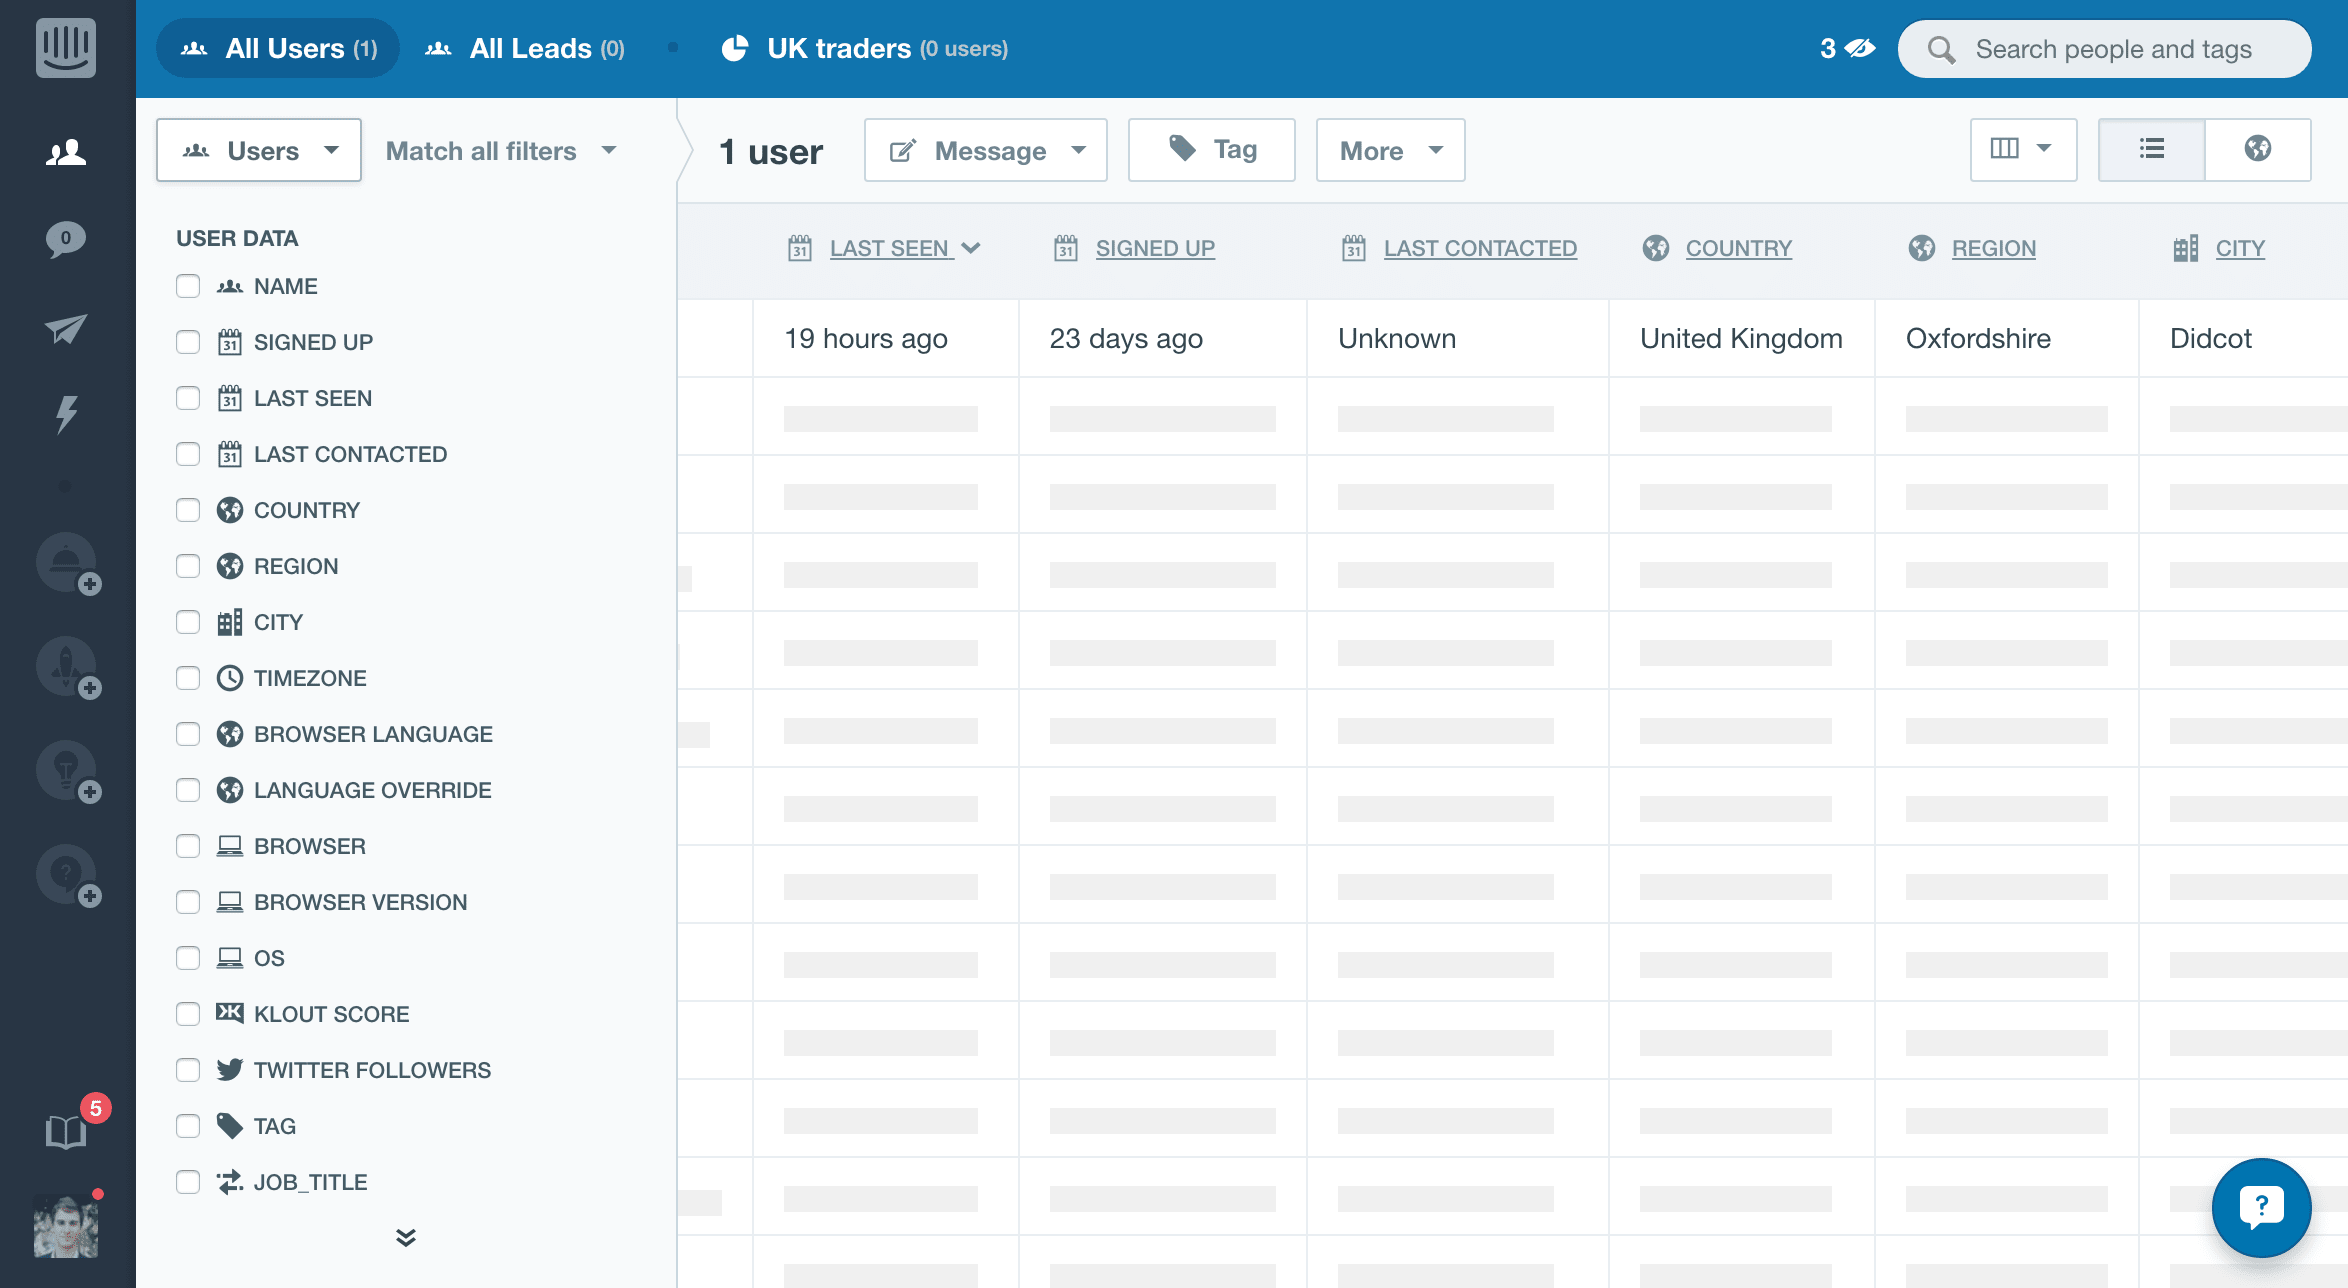Screen dimensions: 2348x1288
Task: Open the Users dropdown
Action: click(x=259, y=150)
